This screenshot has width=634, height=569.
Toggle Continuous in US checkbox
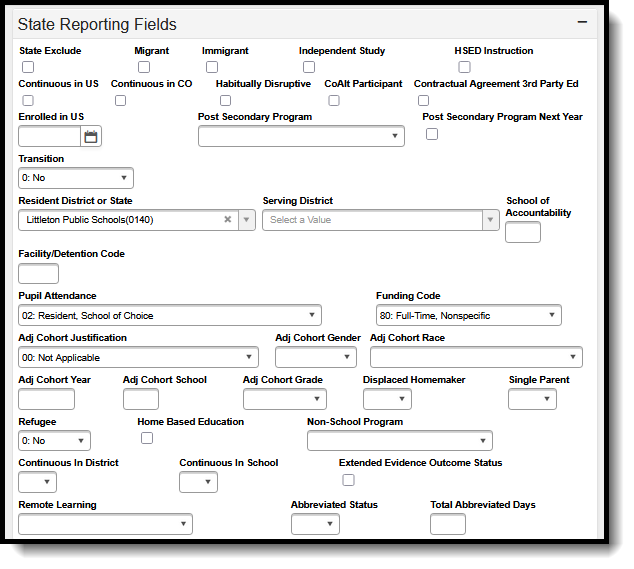pyautogui.click(x=28, y=100)
